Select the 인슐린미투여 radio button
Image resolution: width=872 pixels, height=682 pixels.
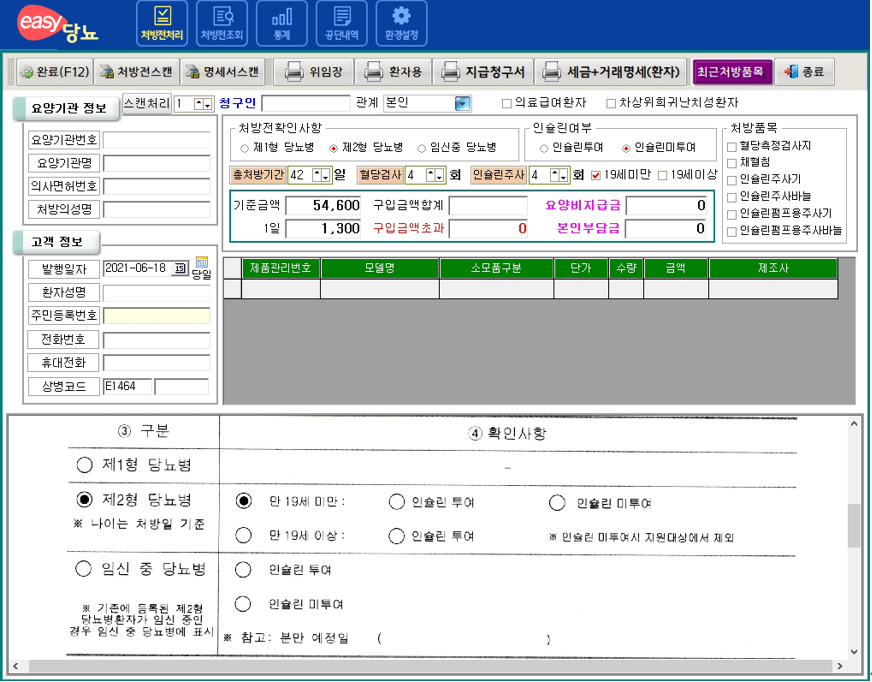[626, 149]
